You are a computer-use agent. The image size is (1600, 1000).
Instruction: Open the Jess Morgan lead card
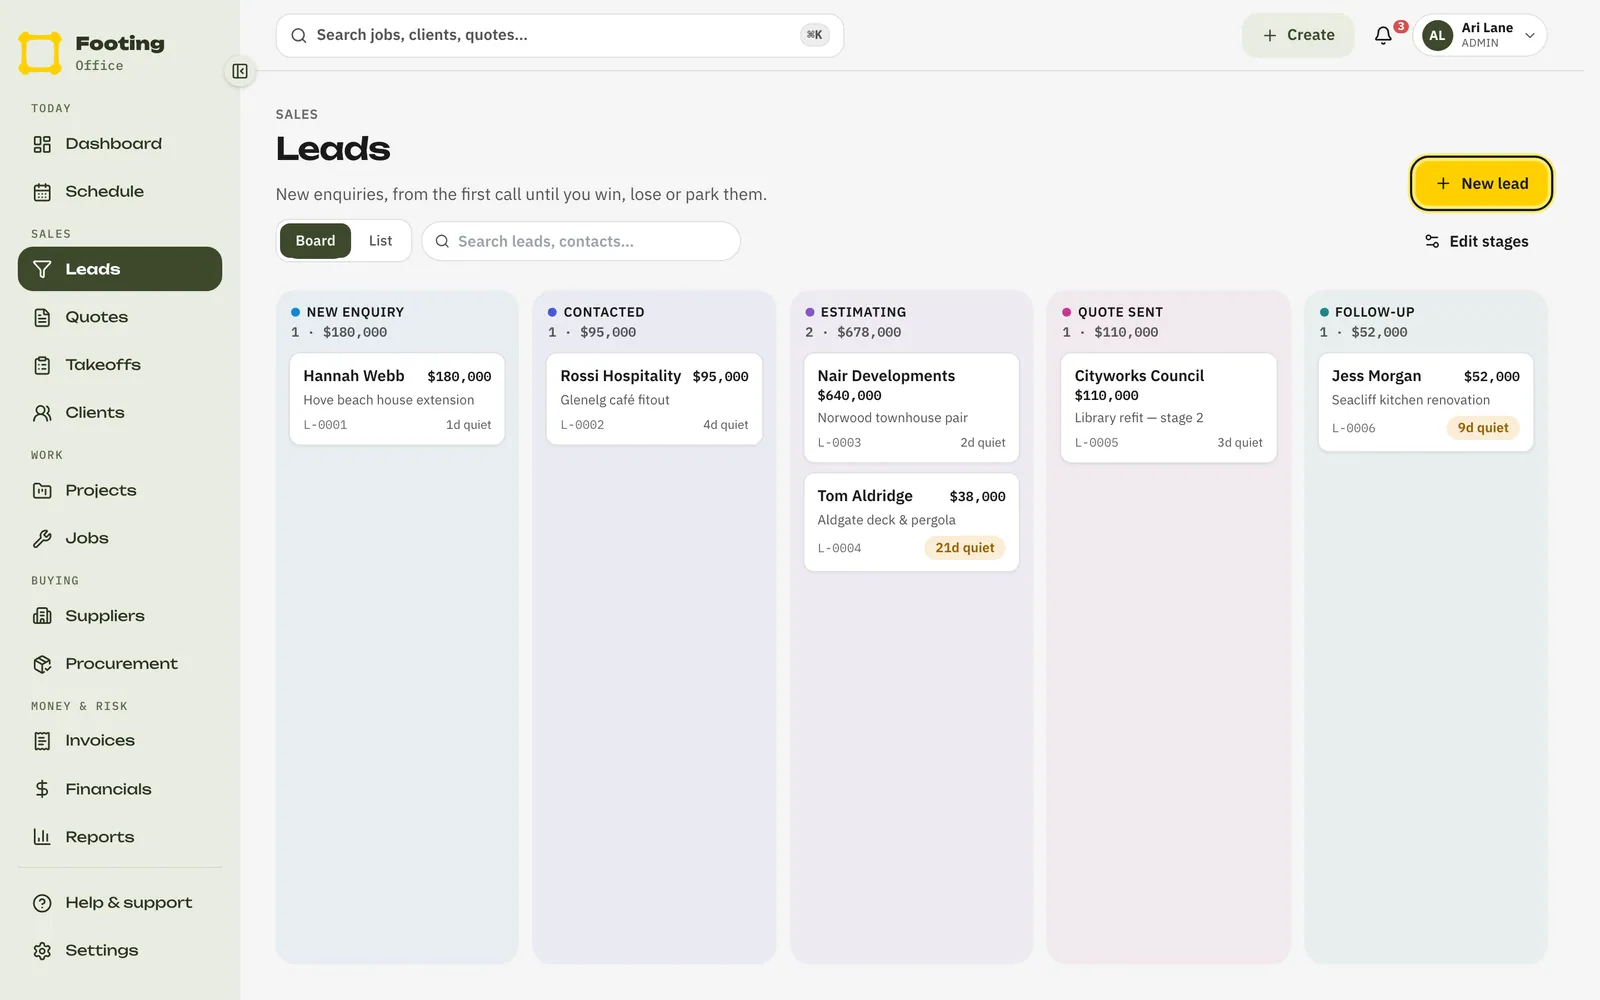[1425, 402]
